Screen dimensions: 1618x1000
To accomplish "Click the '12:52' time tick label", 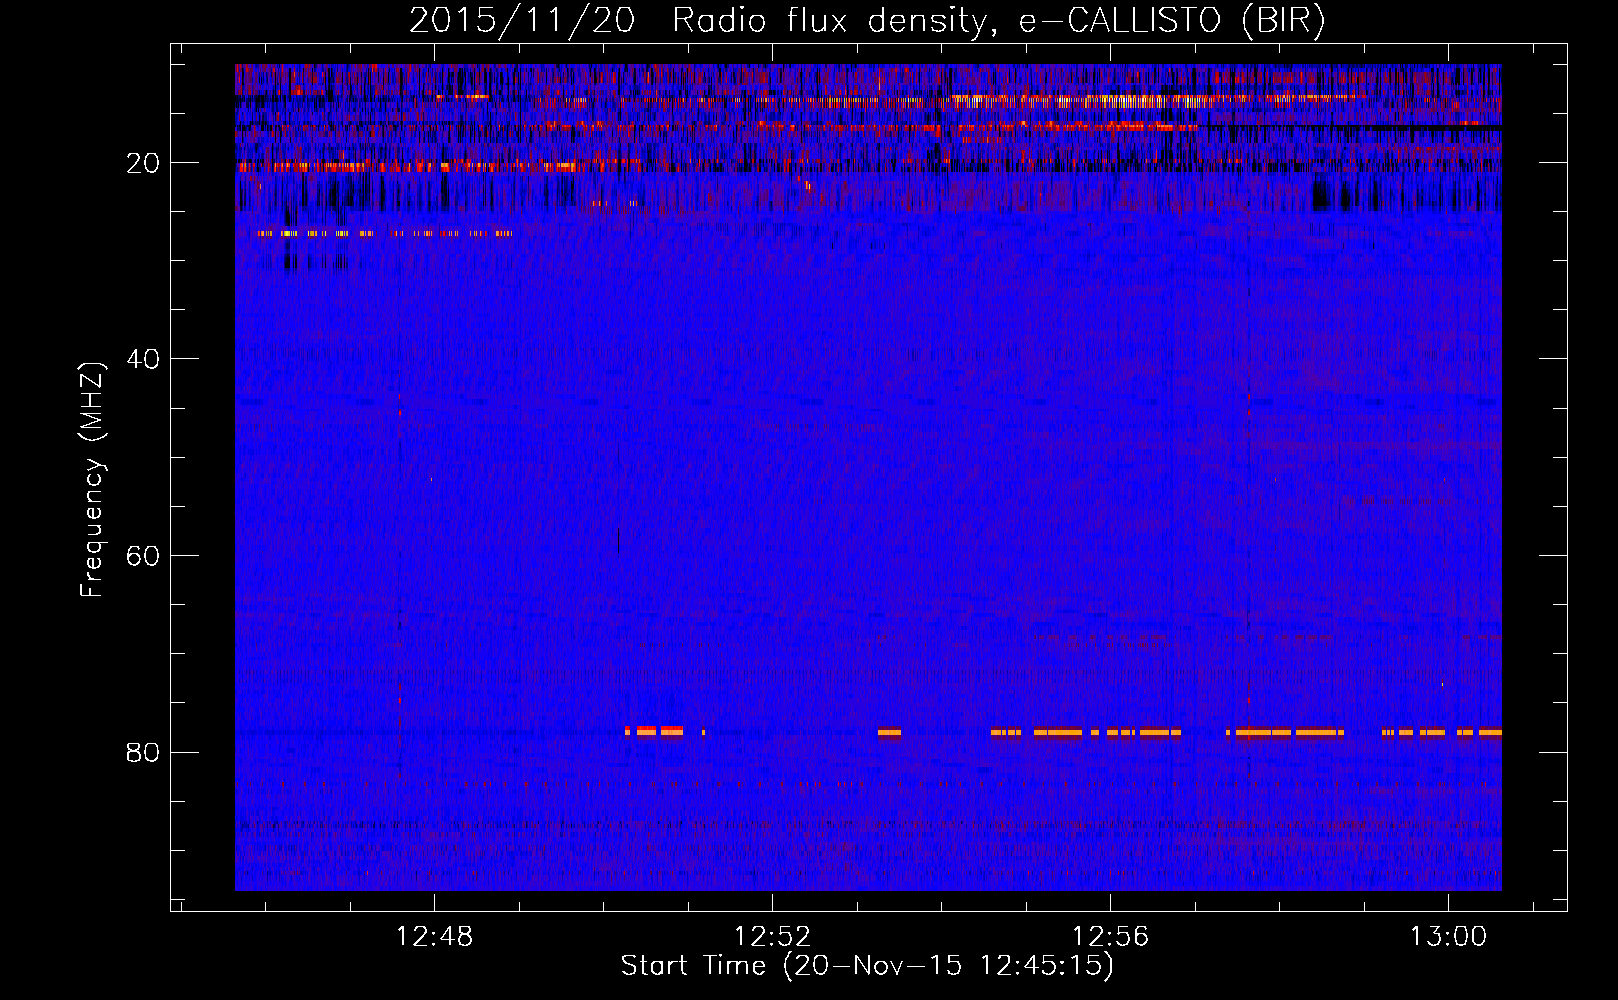I will tap(773, 937).
